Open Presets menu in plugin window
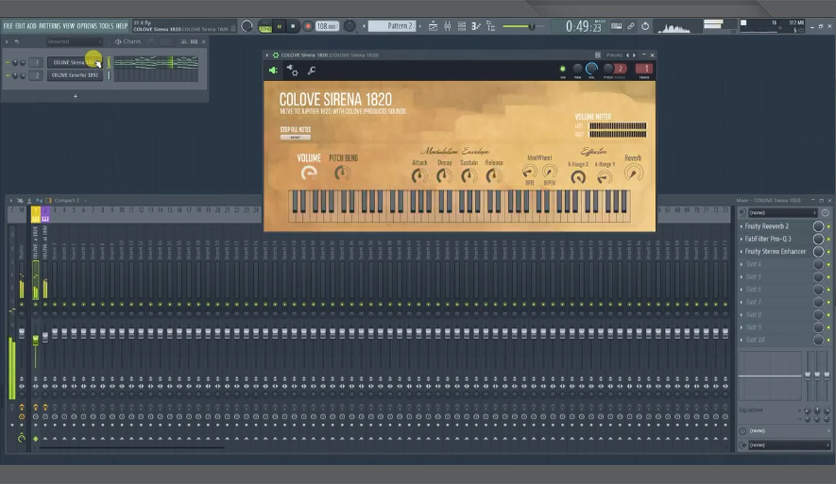The height and width of the screenshot is (484, 836). [x=614, y=55]
